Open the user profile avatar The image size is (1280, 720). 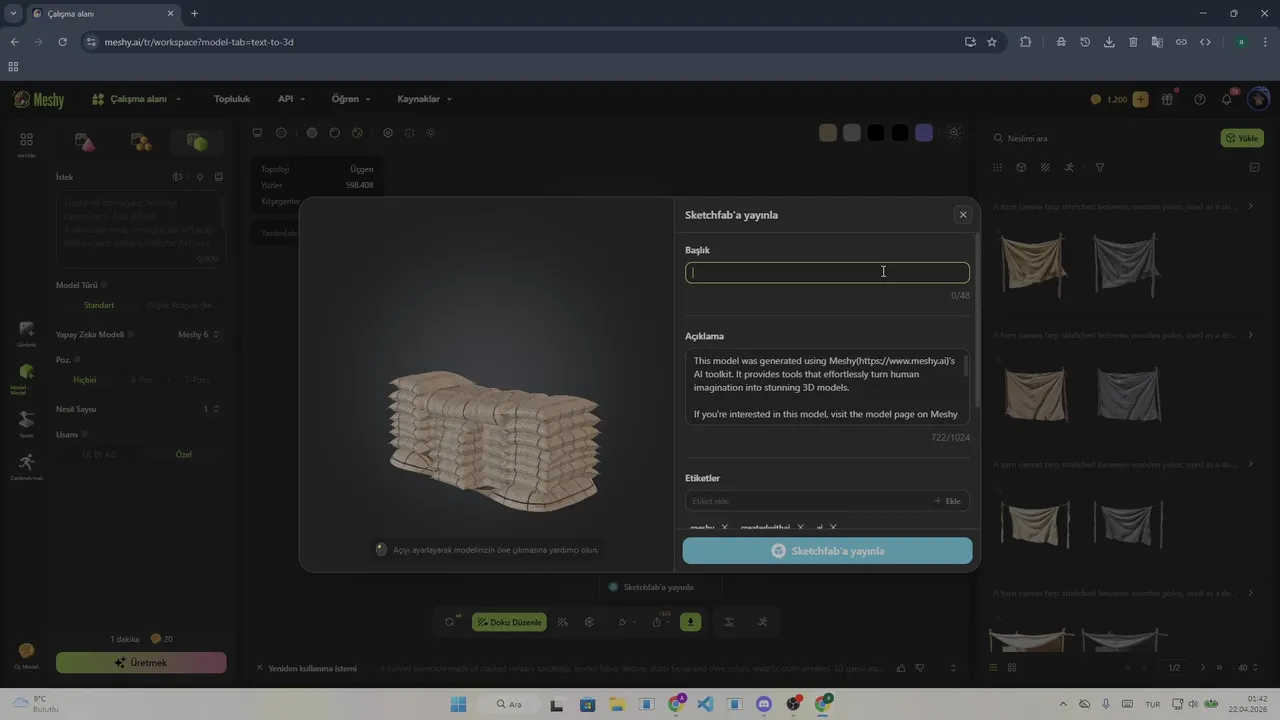click(1258, 99)
